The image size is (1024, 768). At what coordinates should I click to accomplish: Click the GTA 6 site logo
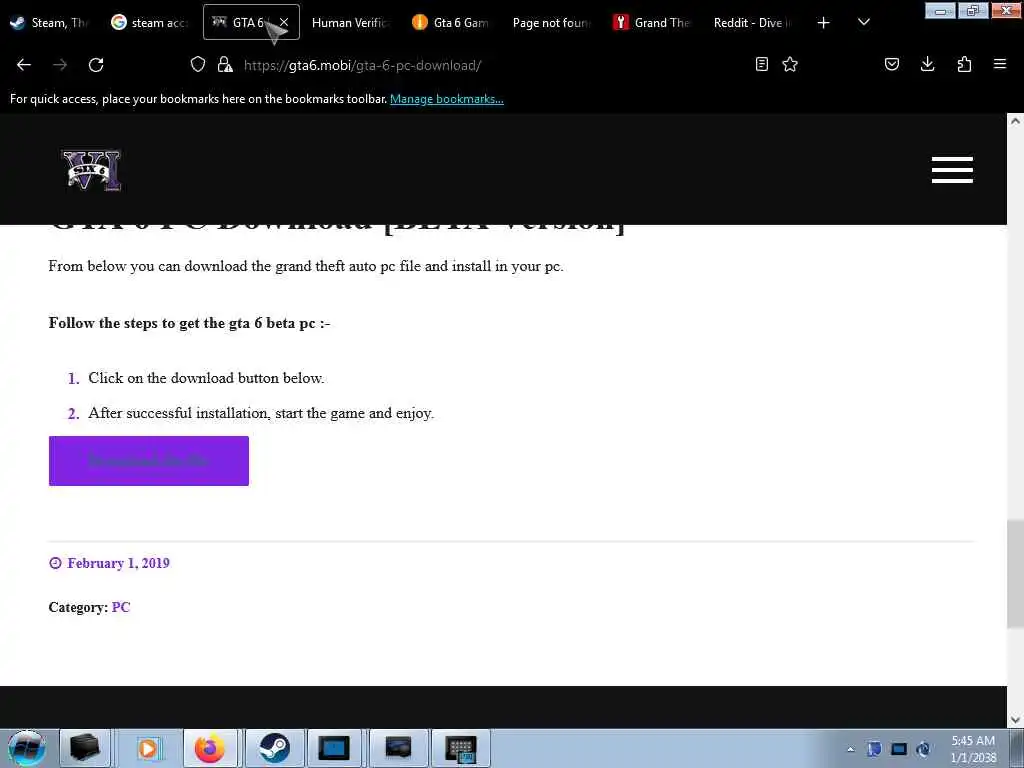91,170
